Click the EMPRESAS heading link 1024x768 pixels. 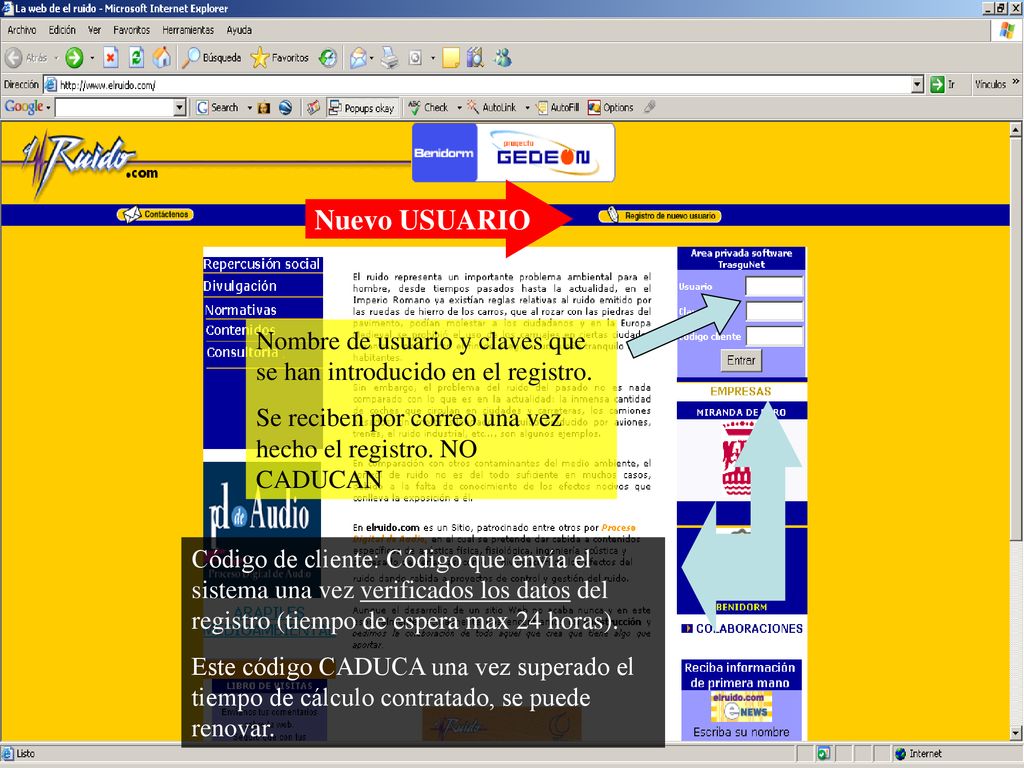point(741,391)
